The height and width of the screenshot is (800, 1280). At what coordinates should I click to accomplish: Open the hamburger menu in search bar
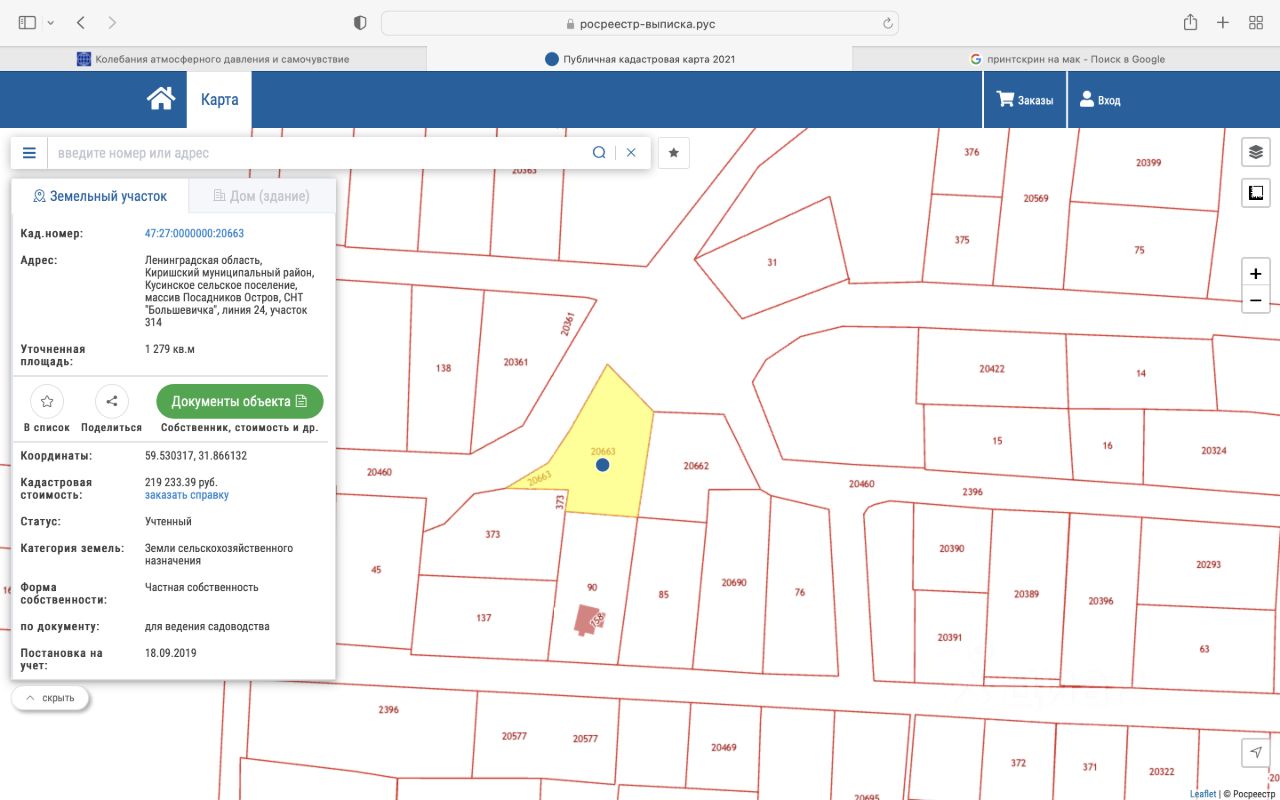click(x=29, y=153)
